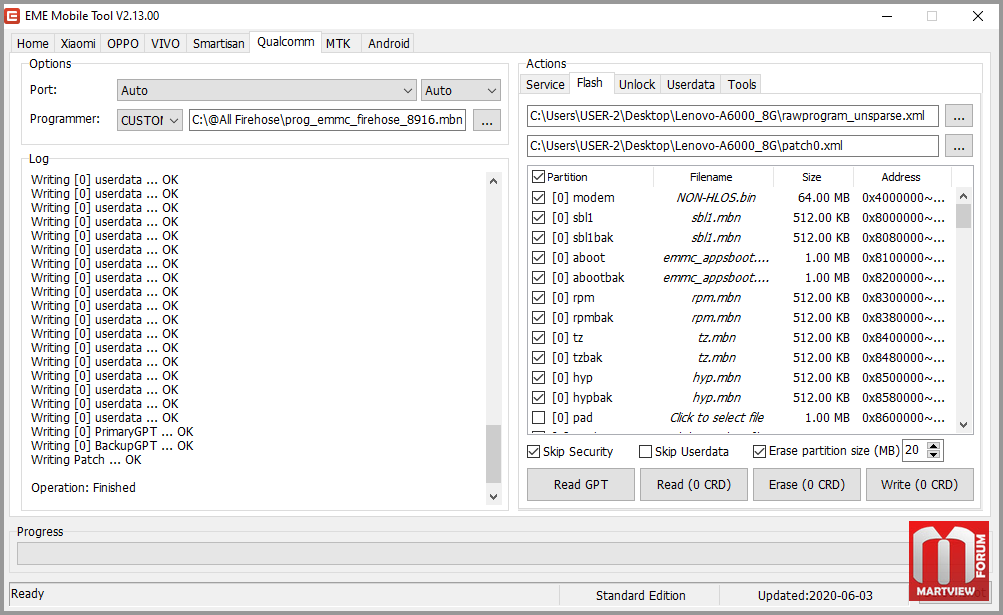The height and width of the screenshot is (615, 1003).
Task: Click the Updated:2020-06-03 status text
Action: point(815,596)
